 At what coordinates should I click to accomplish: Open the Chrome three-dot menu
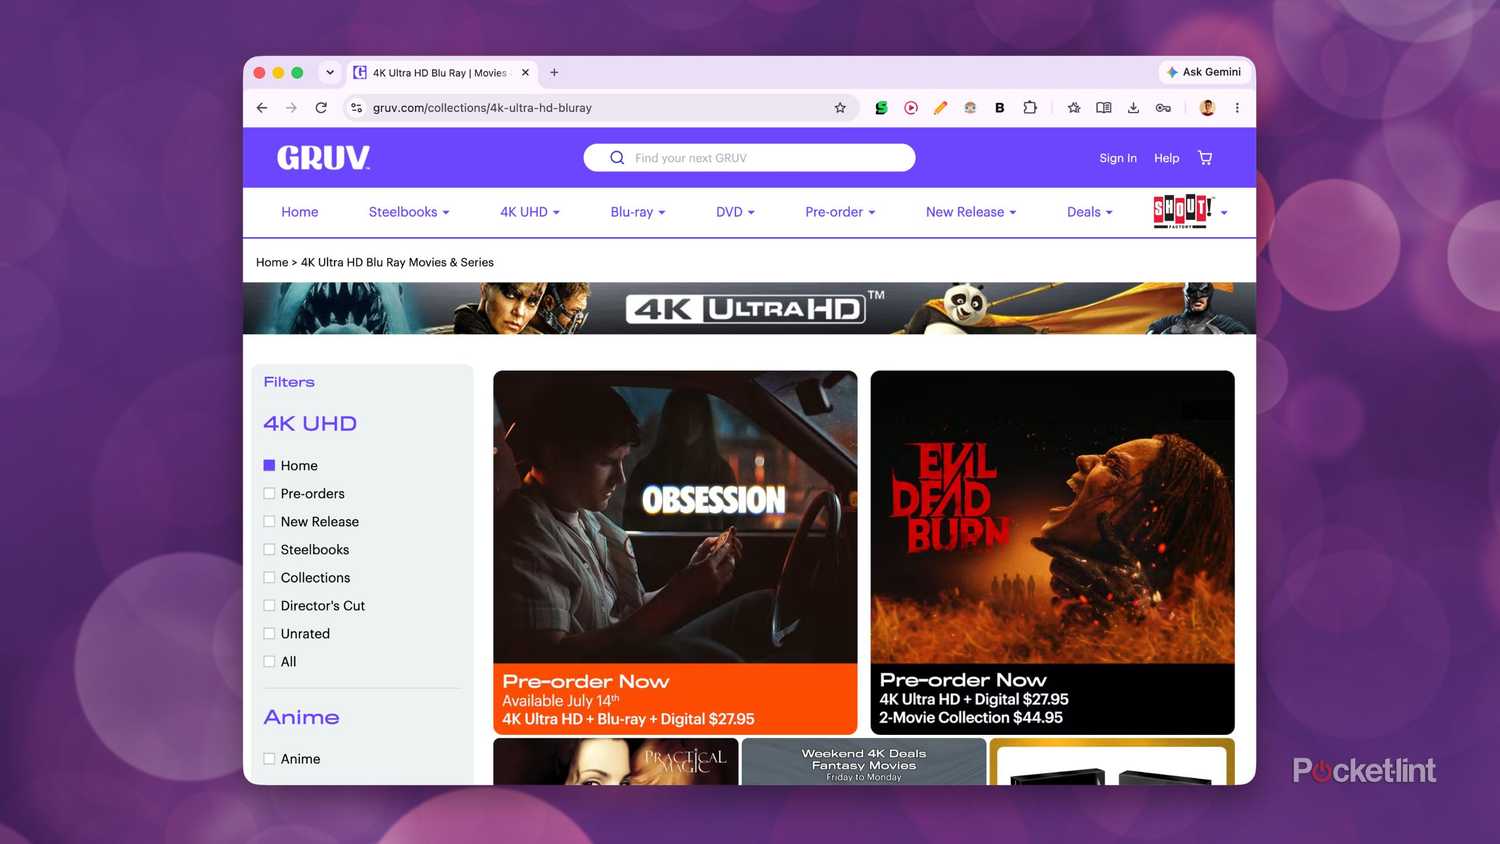(1237, 108)
